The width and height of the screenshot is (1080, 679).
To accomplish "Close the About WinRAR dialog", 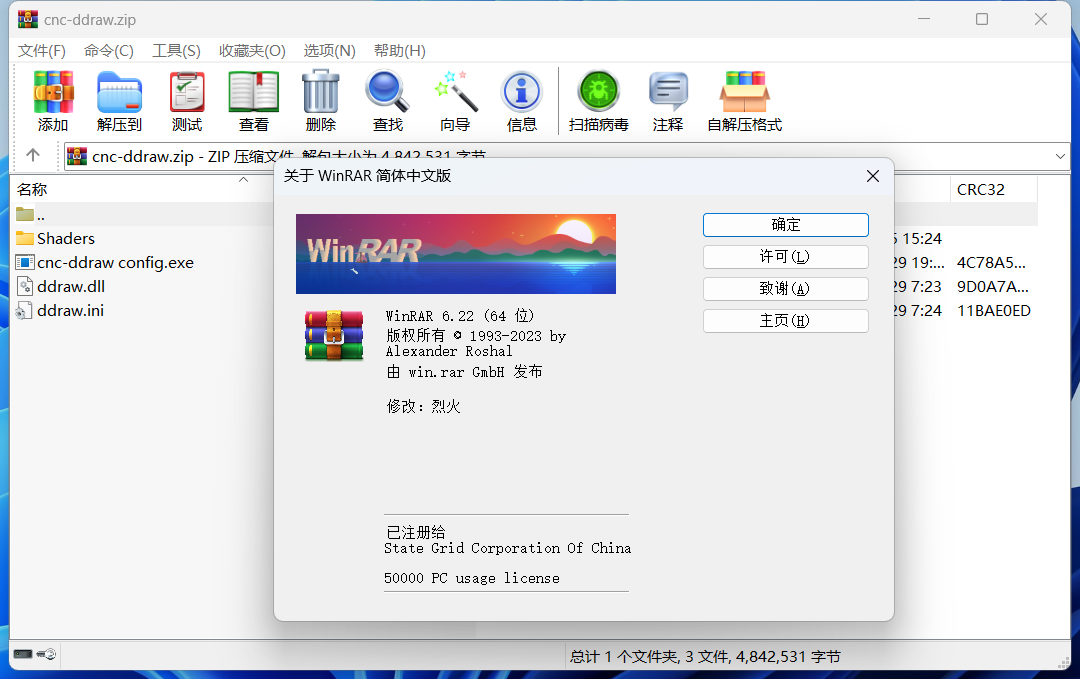I will 873,176.
